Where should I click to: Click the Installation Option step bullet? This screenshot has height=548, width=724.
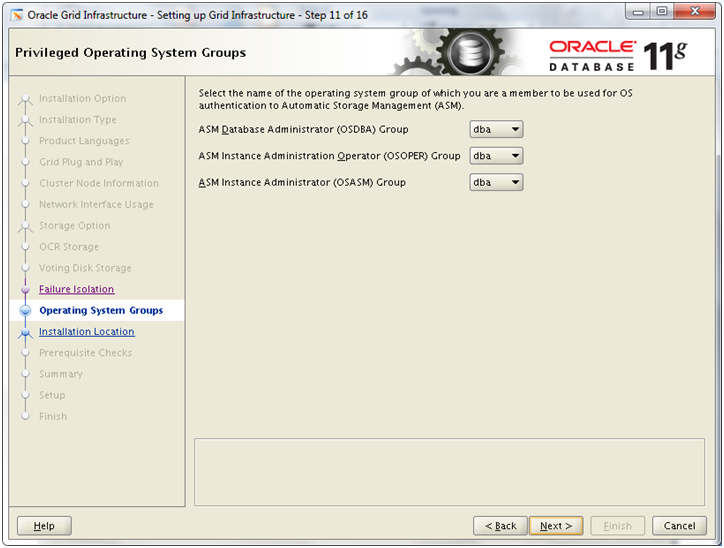click(25, 99)
